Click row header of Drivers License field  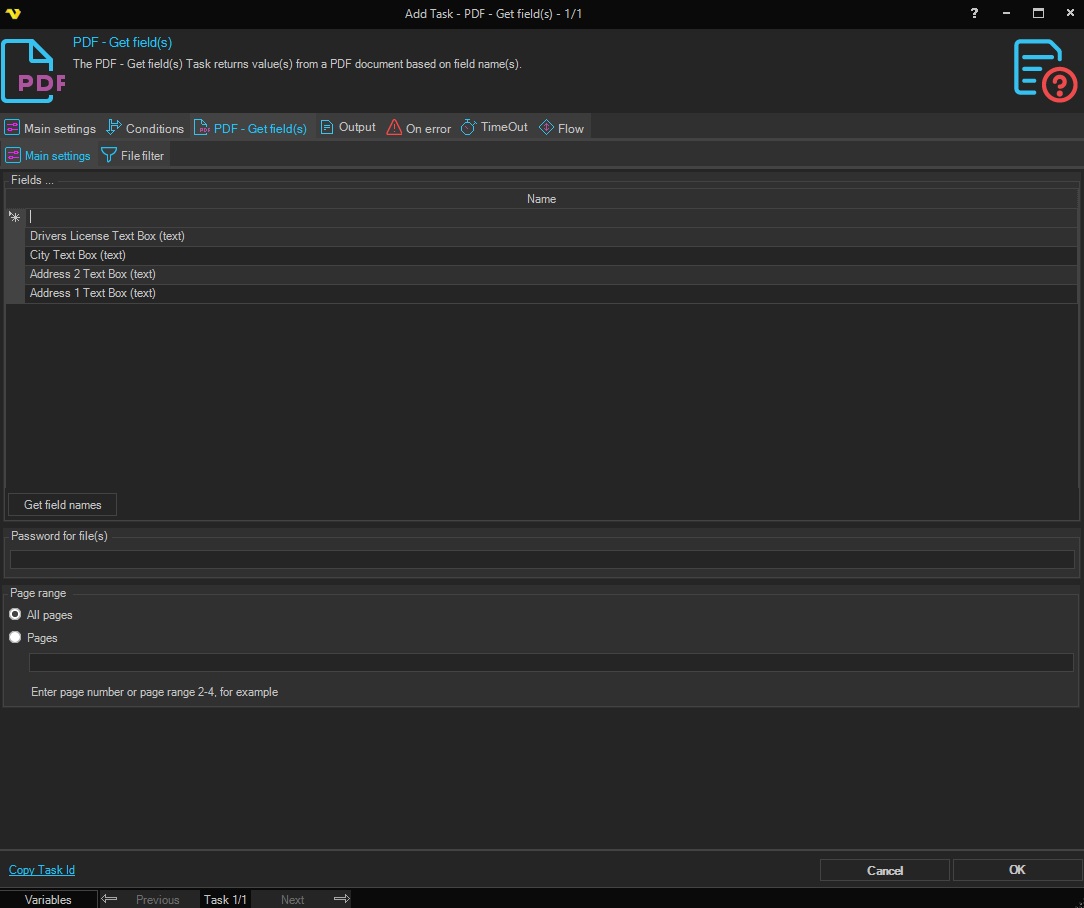15,237
